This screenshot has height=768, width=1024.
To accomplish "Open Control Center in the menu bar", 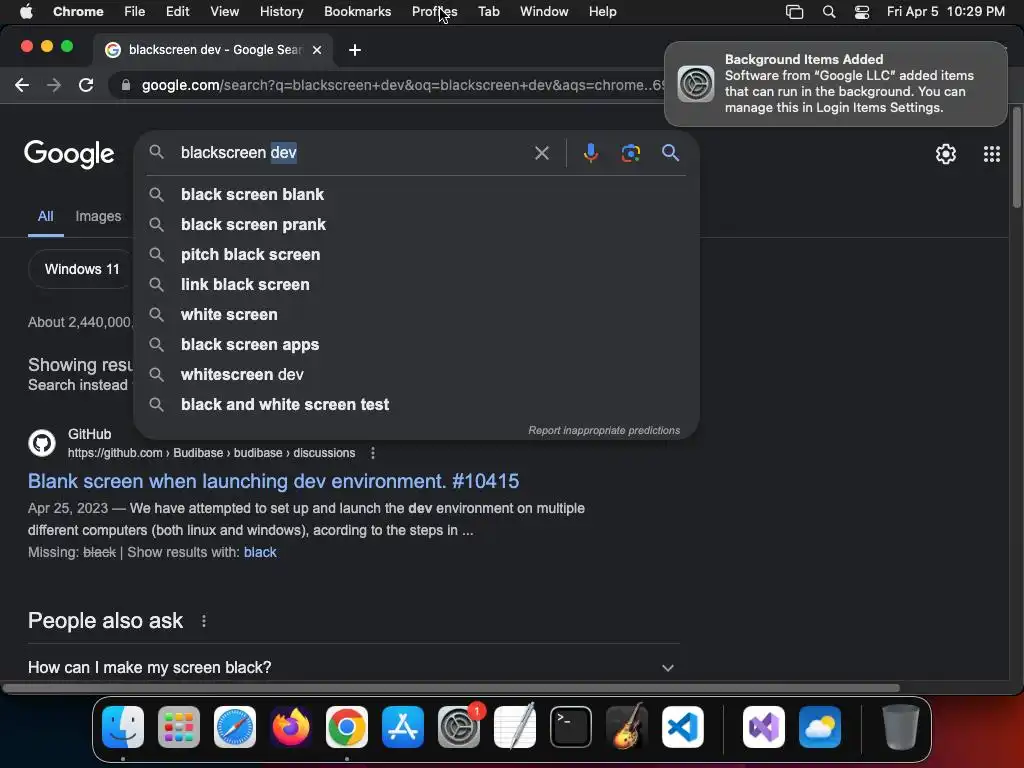I will click(x=862, y=12).
